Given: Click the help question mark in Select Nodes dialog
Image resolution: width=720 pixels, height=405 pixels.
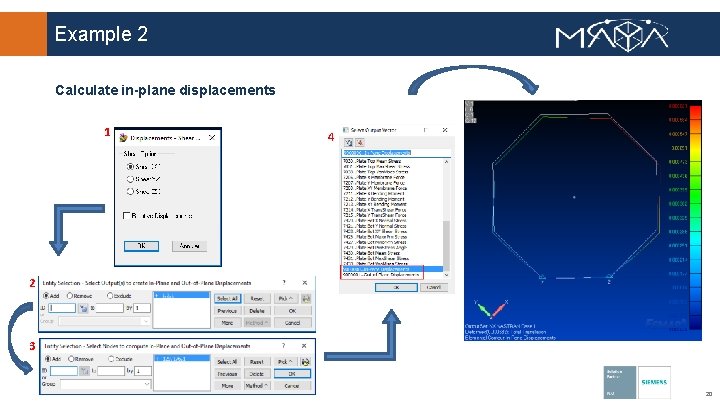Looking at the screenshot, I should tap(283, 345).
